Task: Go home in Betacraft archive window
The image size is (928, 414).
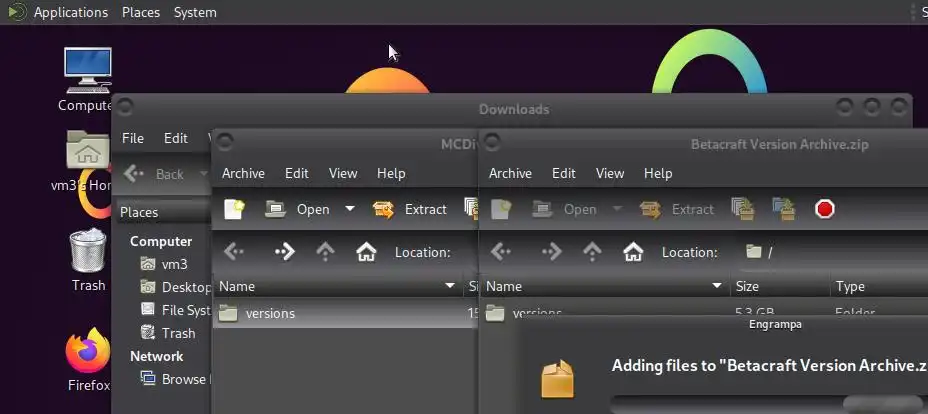Action: (x=633, y=253)
